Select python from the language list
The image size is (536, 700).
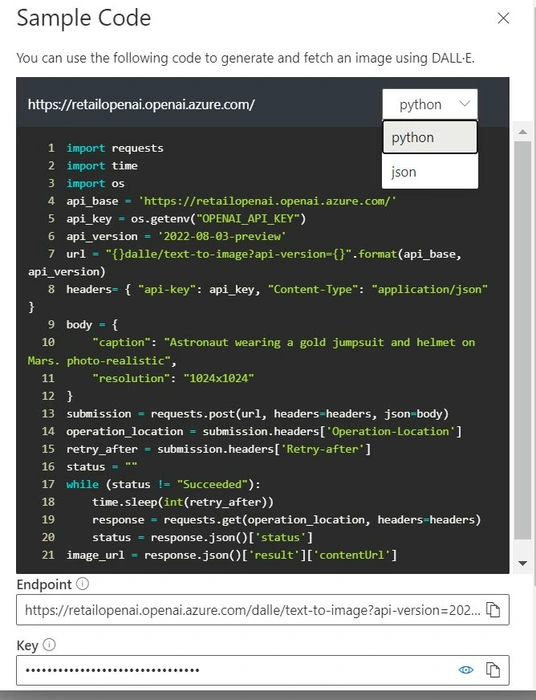430,138
